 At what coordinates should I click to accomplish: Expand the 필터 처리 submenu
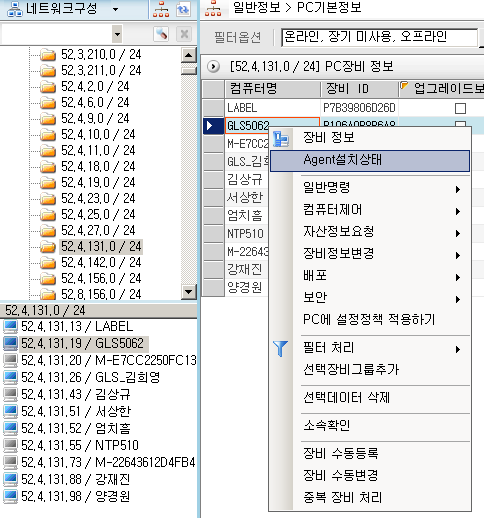coord(370,348)
